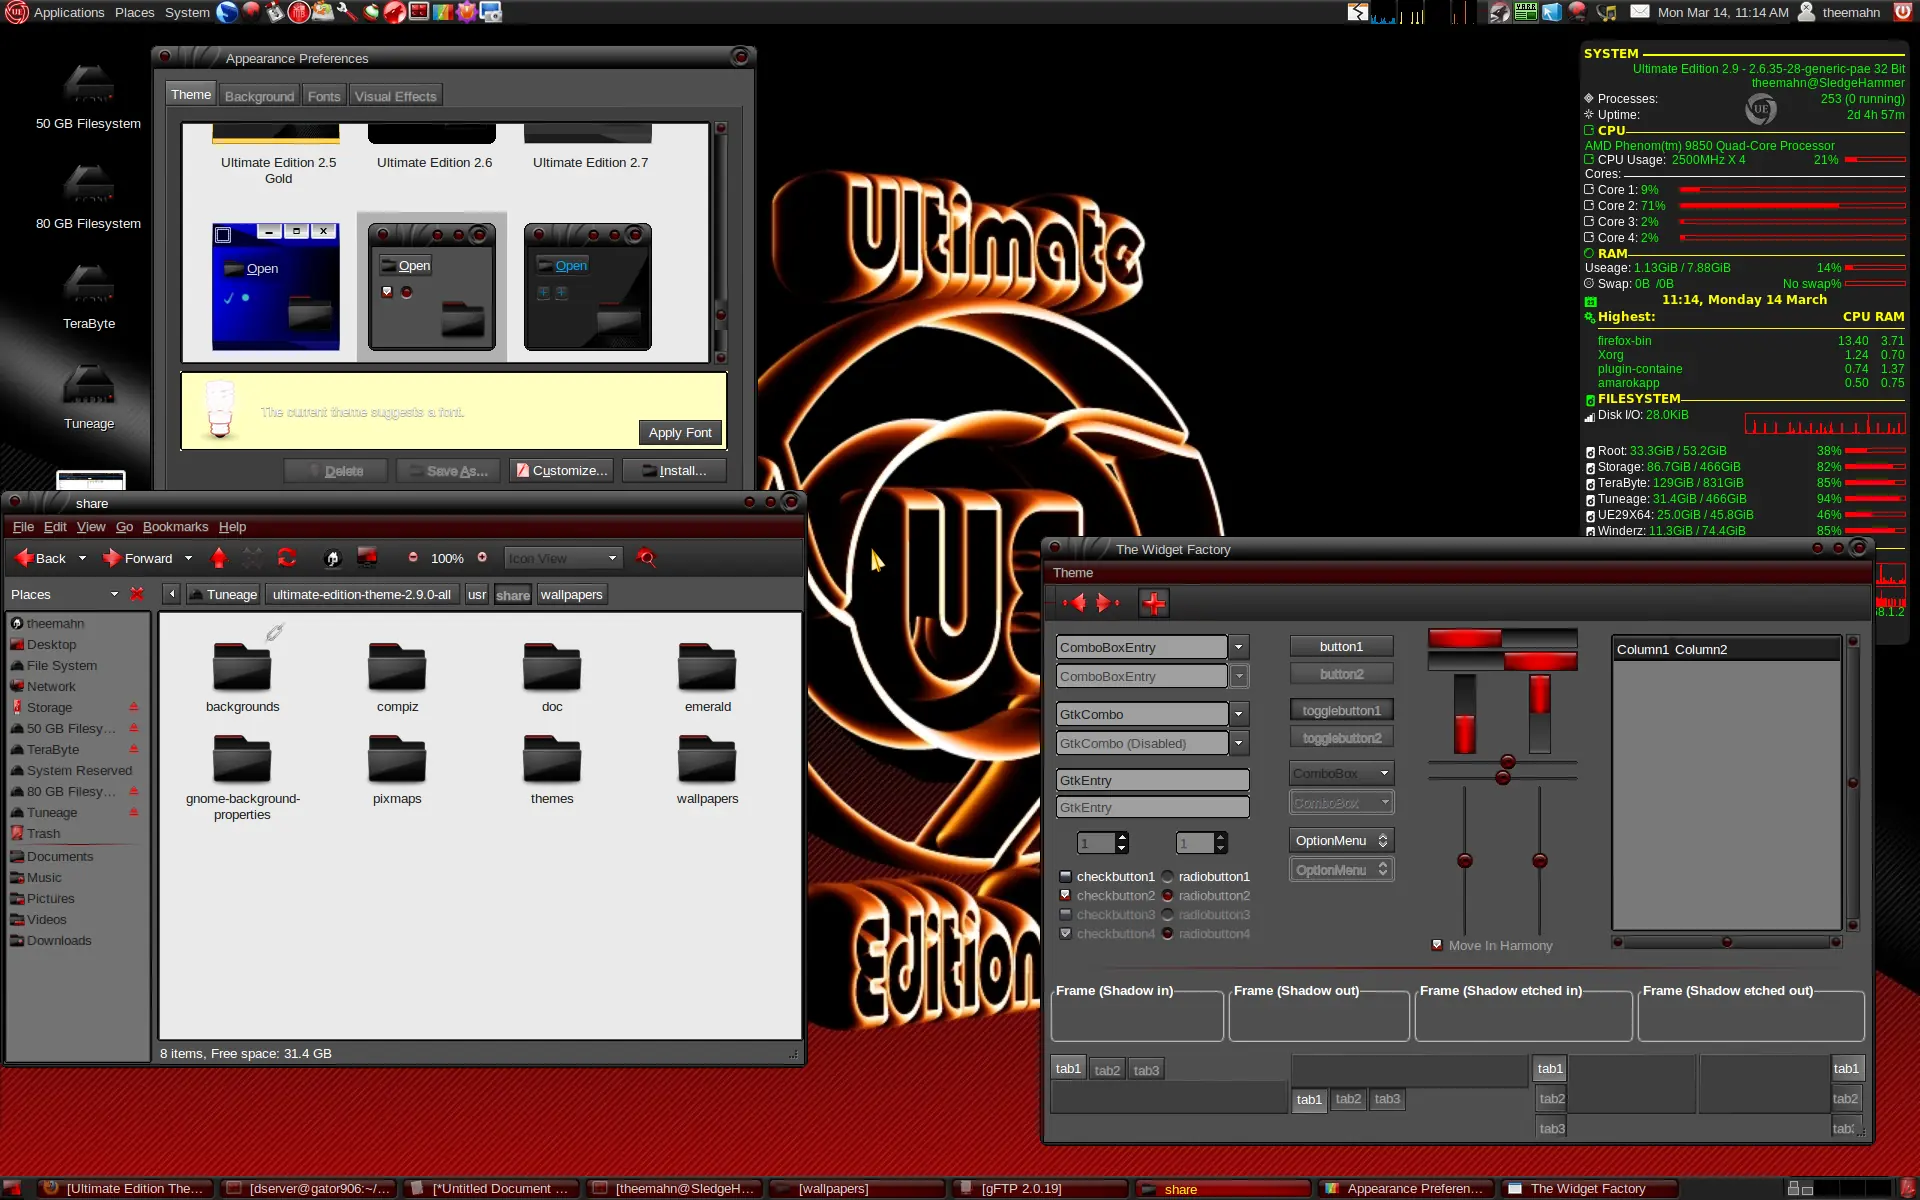Expand the Icon View dropdown
The height and width of the screenshot is (1200, 1920).
tap(563, 558)
